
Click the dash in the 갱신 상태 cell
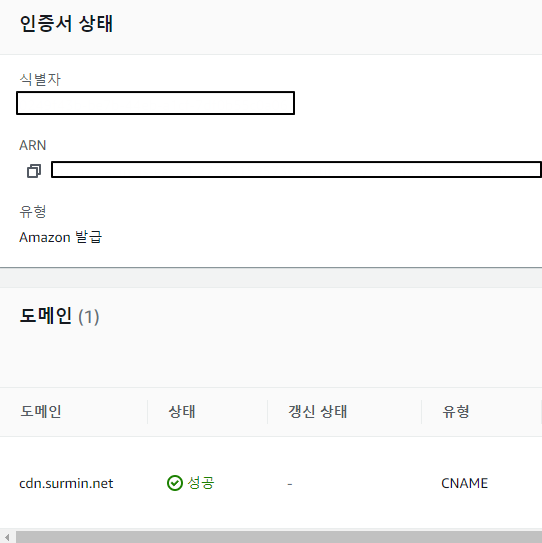[x=290, y=484]
